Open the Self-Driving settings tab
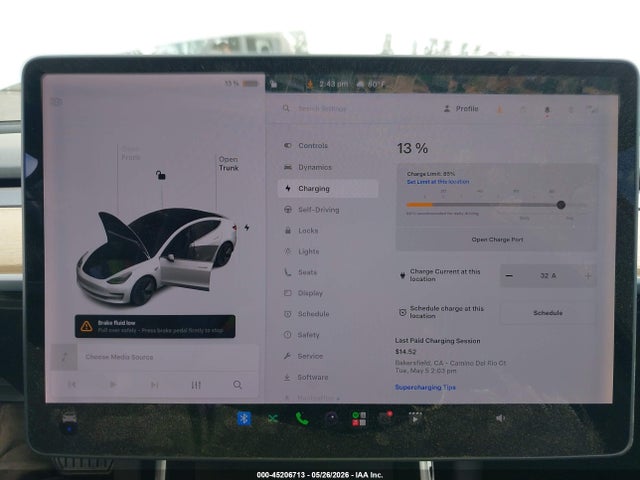 click(x=311, y=210)
